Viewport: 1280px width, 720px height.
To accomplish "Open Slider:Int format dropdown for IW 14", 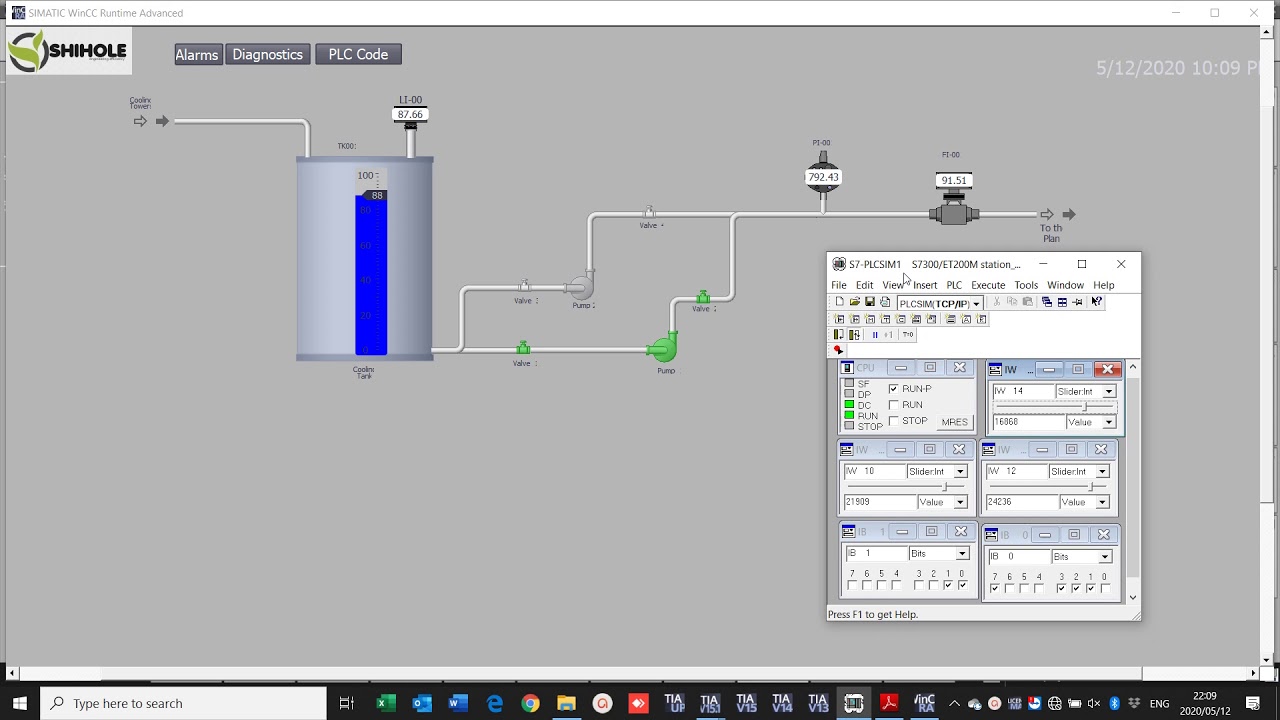I will click(1109, 391).
